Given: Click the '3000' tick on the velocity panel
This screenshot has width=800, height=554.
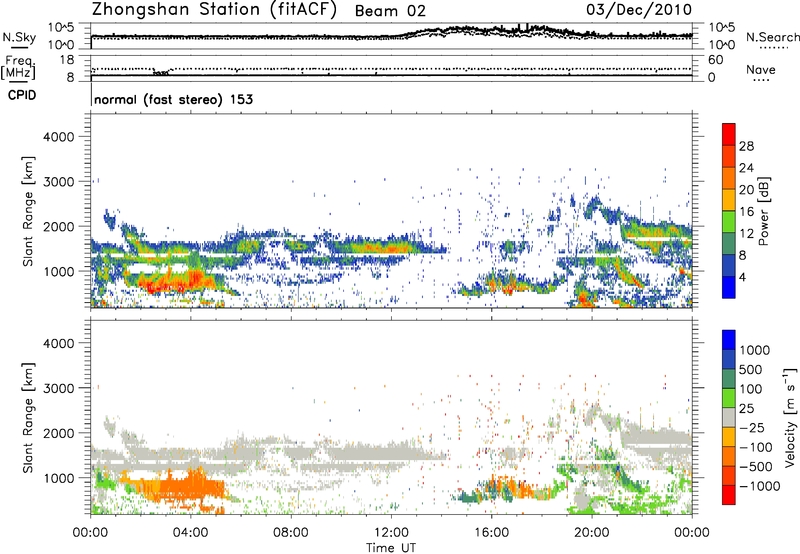Looking at the screenshot, I should point(58,388).
